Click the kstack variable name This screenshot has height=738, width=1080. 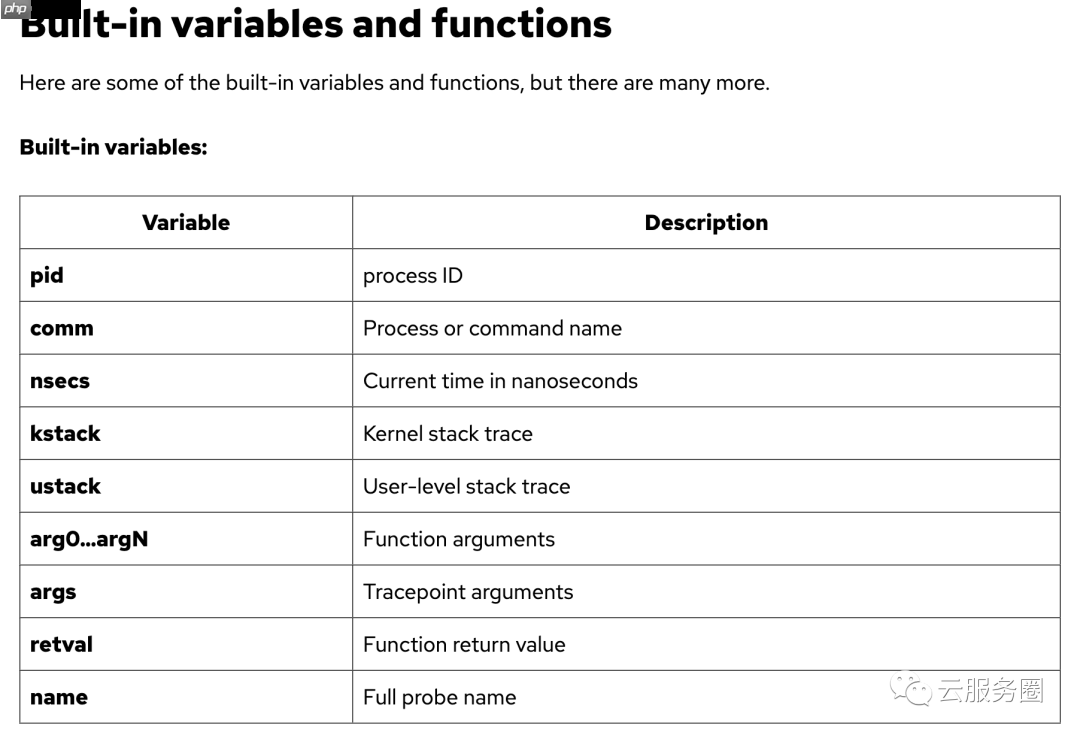(65, 433)
